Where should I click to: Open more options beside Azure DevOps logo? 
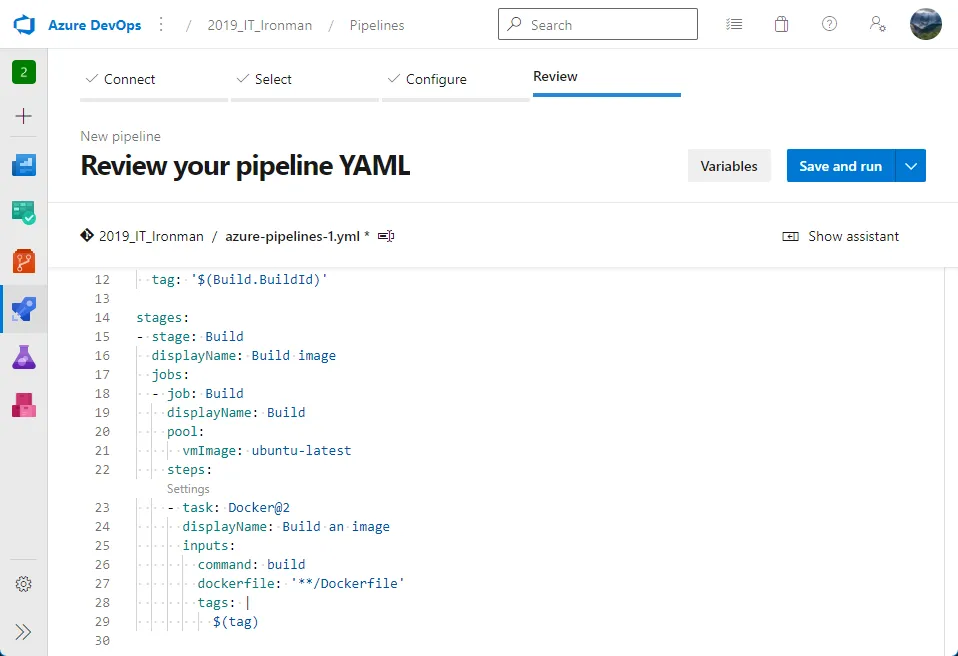click(x=161, y=24)
